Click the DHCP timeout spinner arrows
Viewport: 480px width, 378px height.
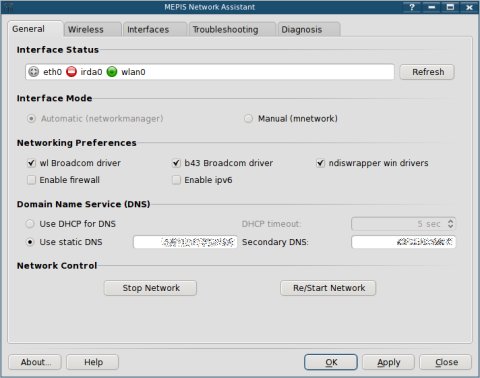click(x=450, y=224)
